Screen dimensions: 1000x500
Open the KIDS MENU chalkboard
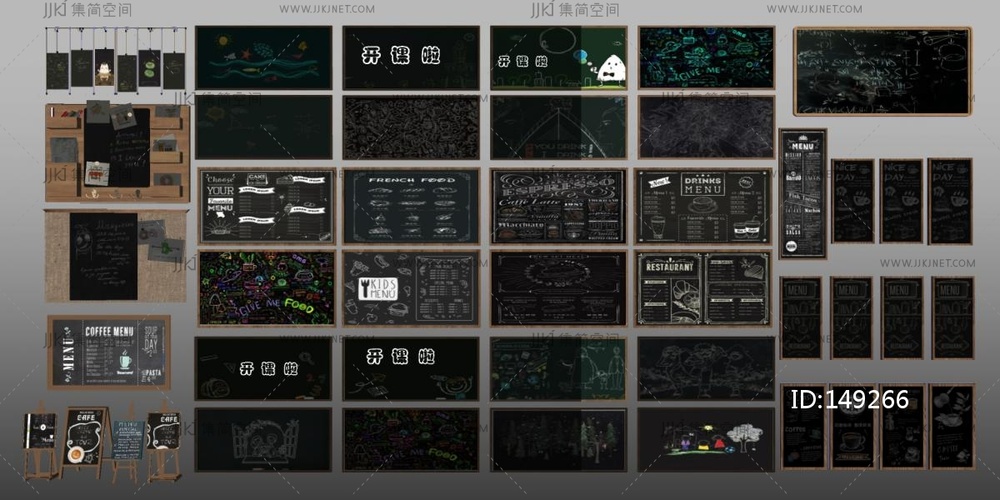411,288
